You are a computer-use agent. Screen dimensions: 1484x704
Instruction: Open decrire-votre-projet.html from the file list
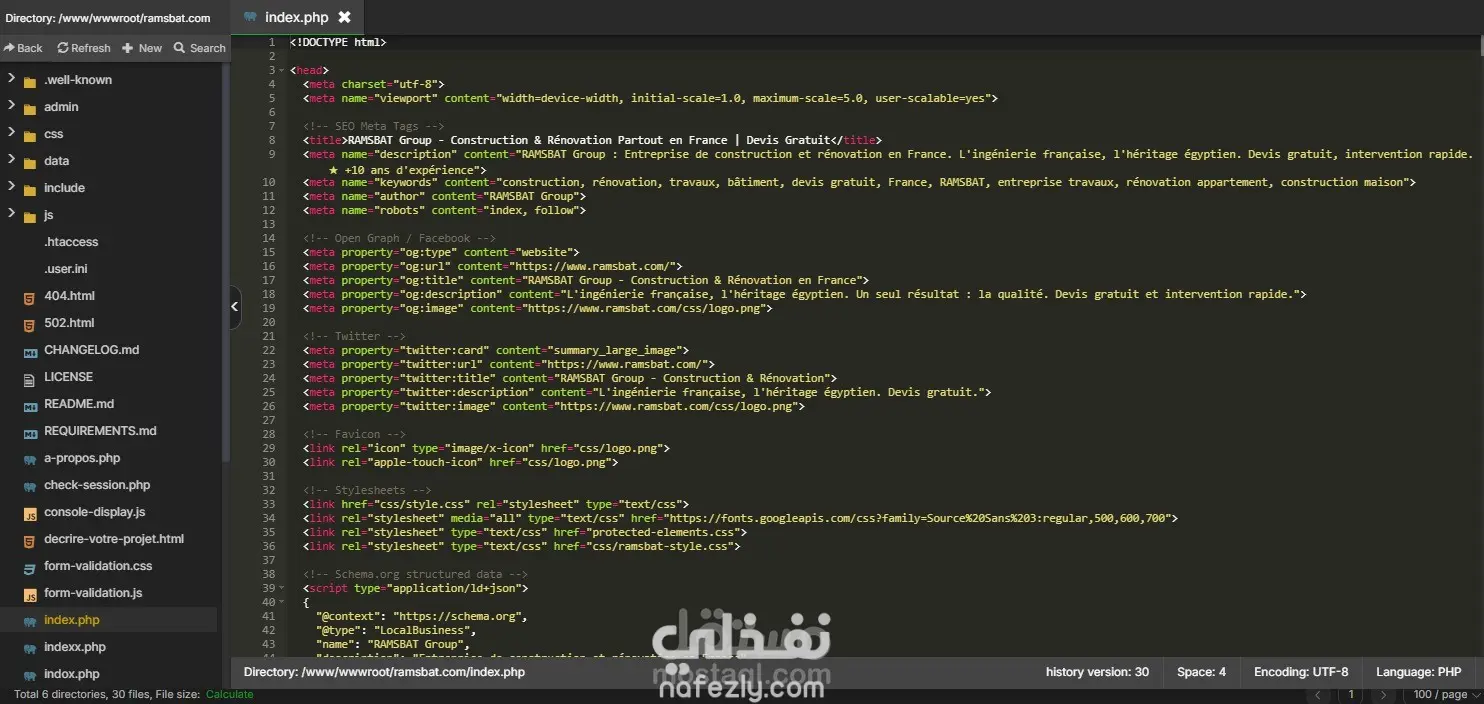point(114,539)
